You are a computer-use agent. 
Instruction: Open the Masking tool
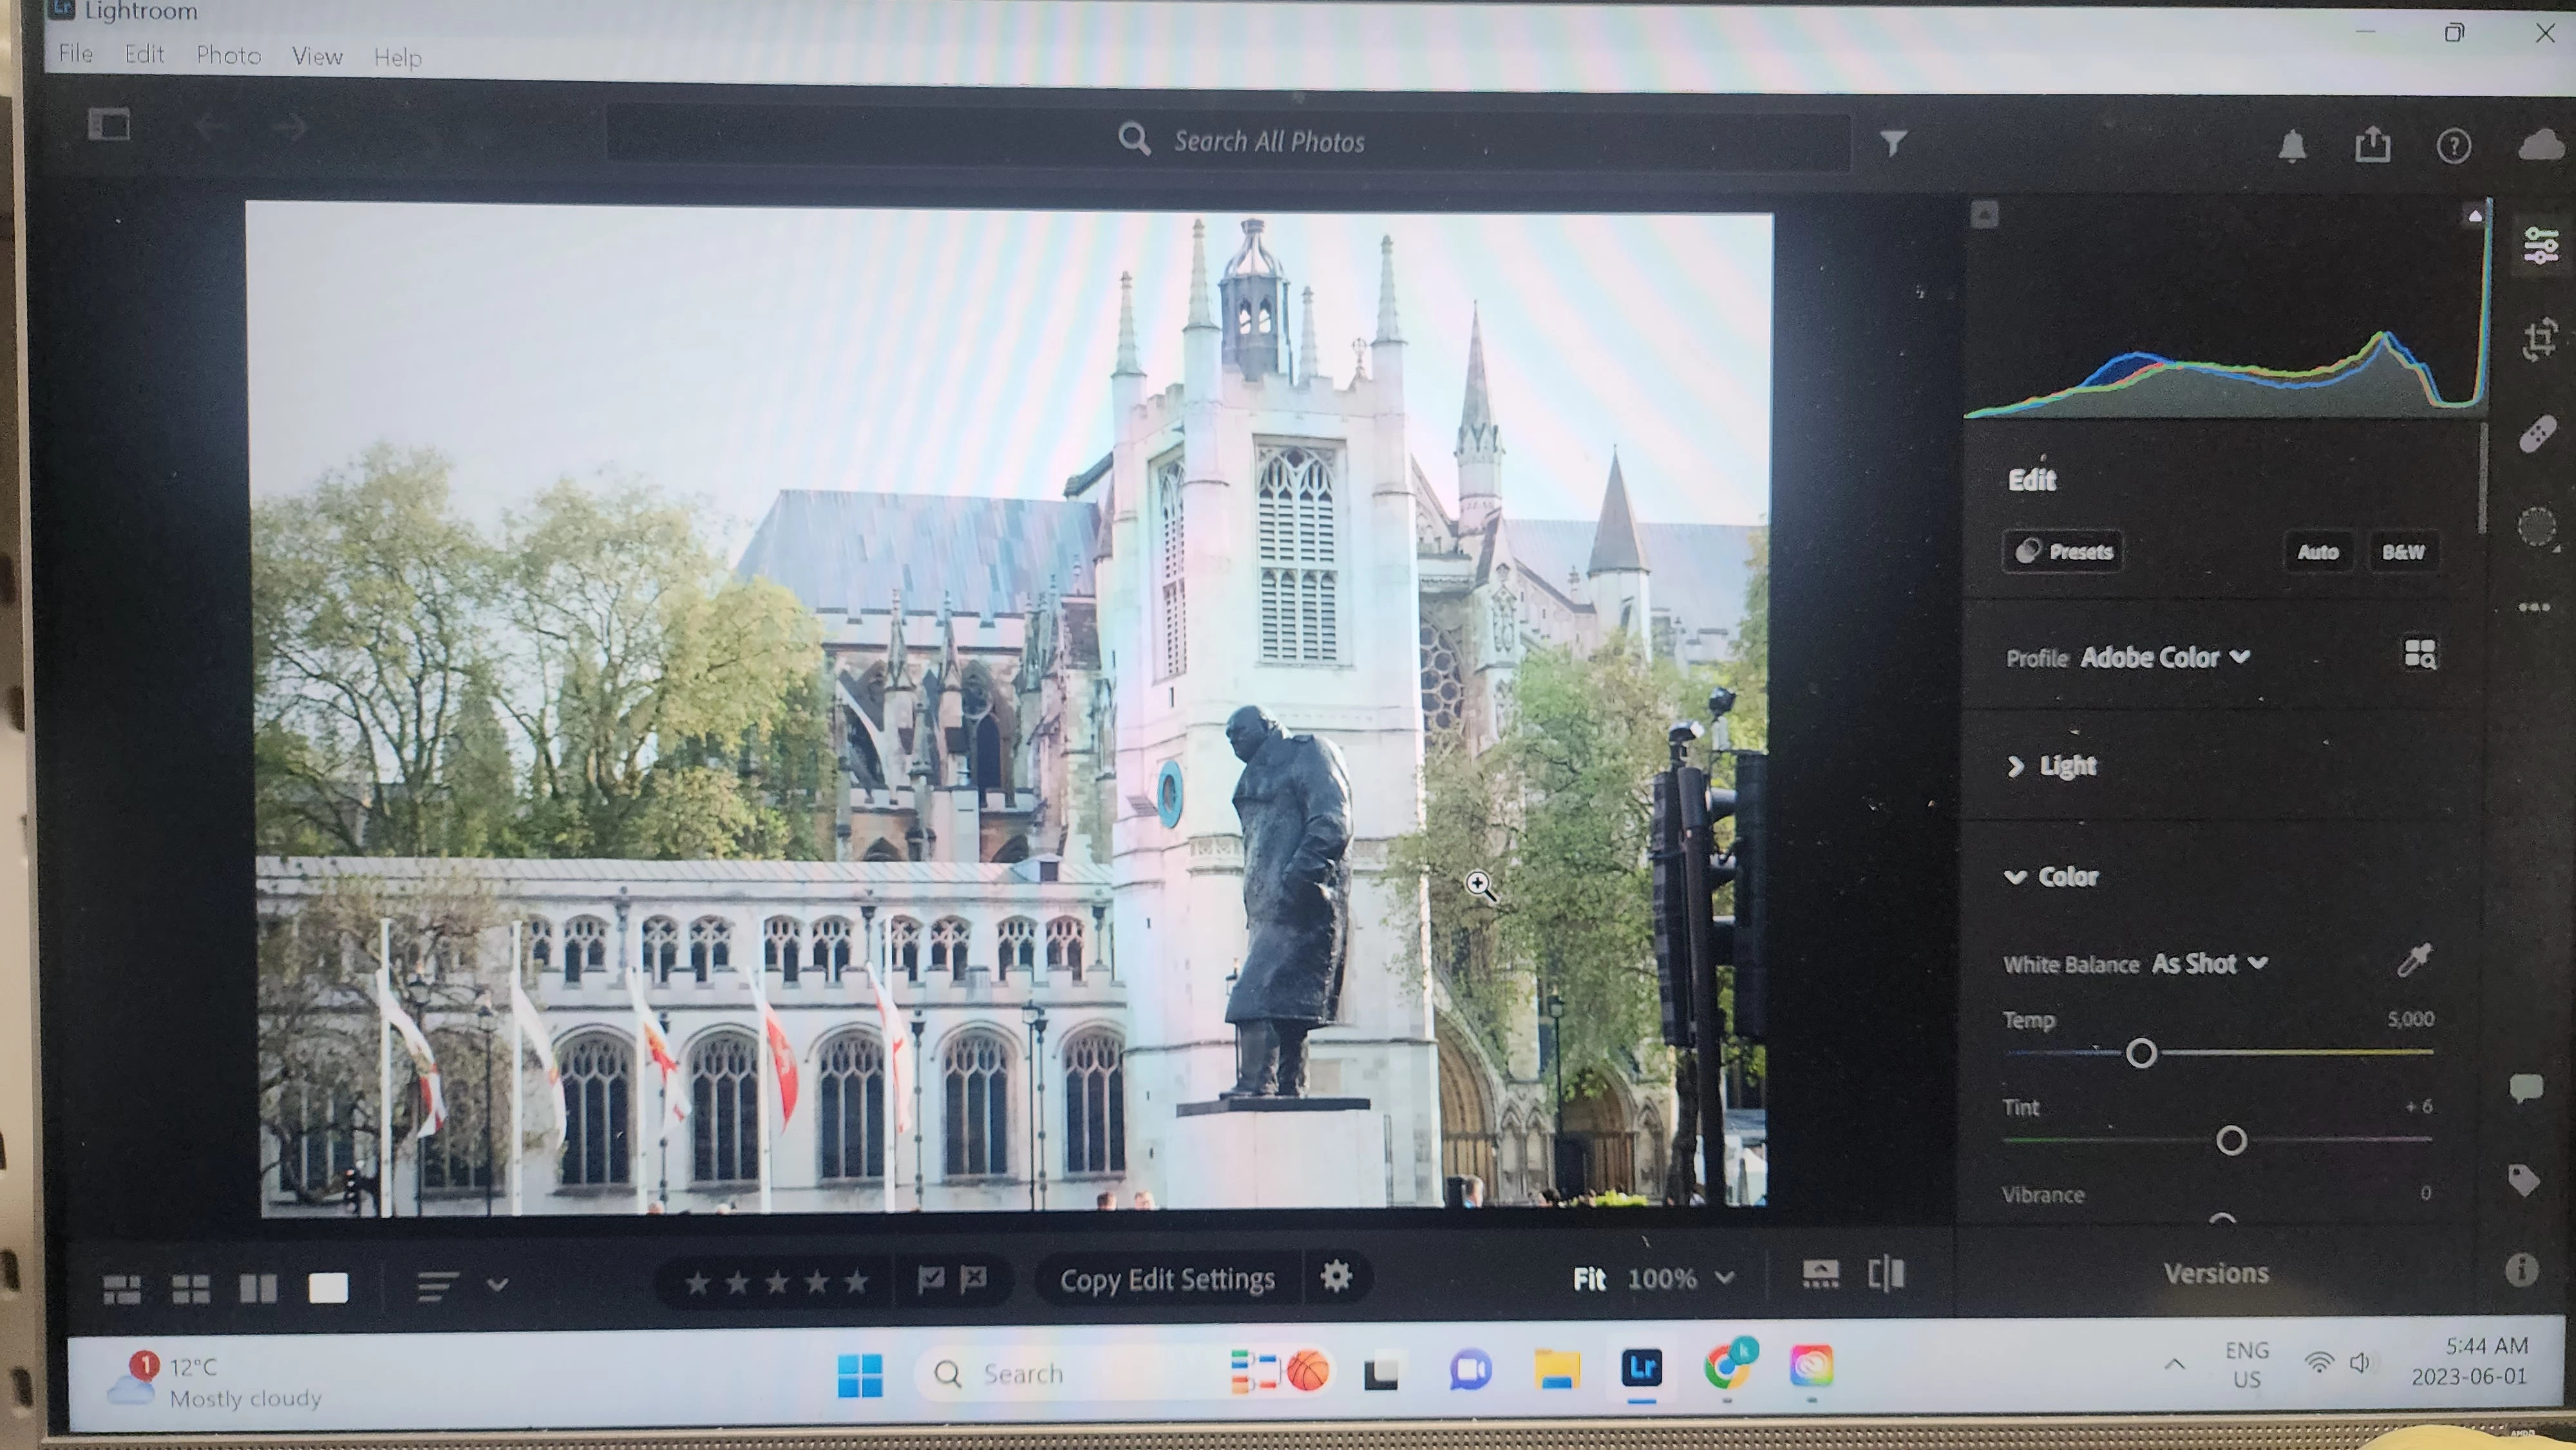coord(2537,526)
